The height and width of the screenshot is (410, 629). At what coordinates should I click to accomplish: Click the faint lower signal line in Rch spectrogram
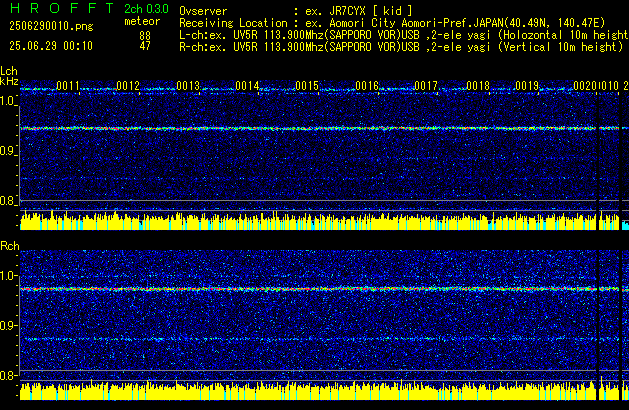[308, 339]
